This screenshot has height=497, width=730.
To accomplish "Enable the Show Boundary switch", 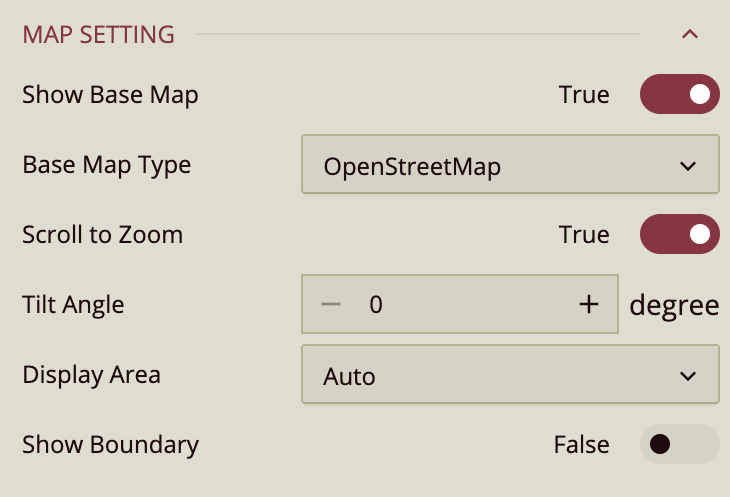I will [x=679, y=445].
